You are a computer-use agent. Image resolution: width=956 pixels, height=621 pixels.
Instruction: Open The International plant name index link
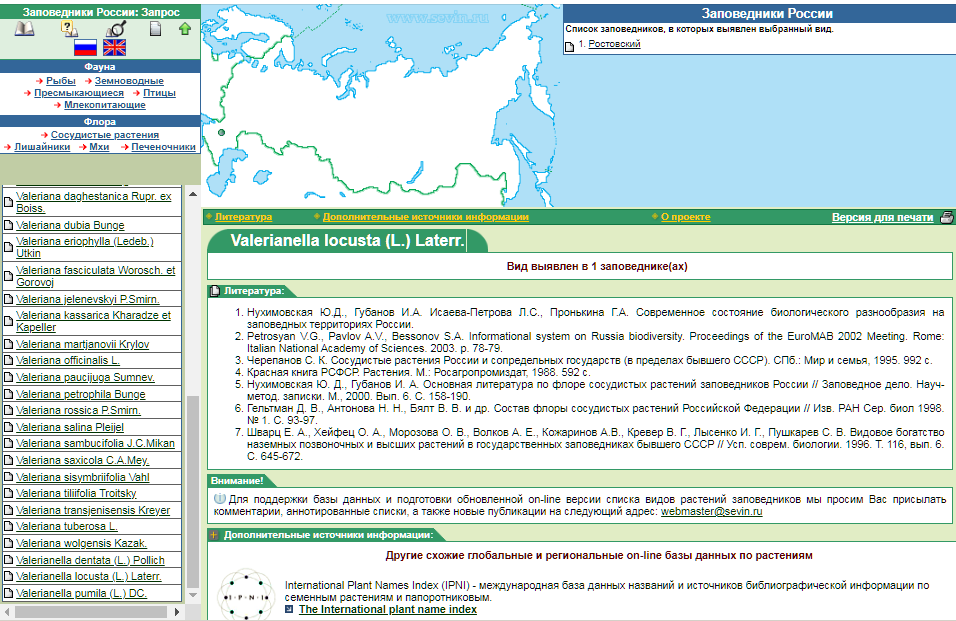click(387, 609)
